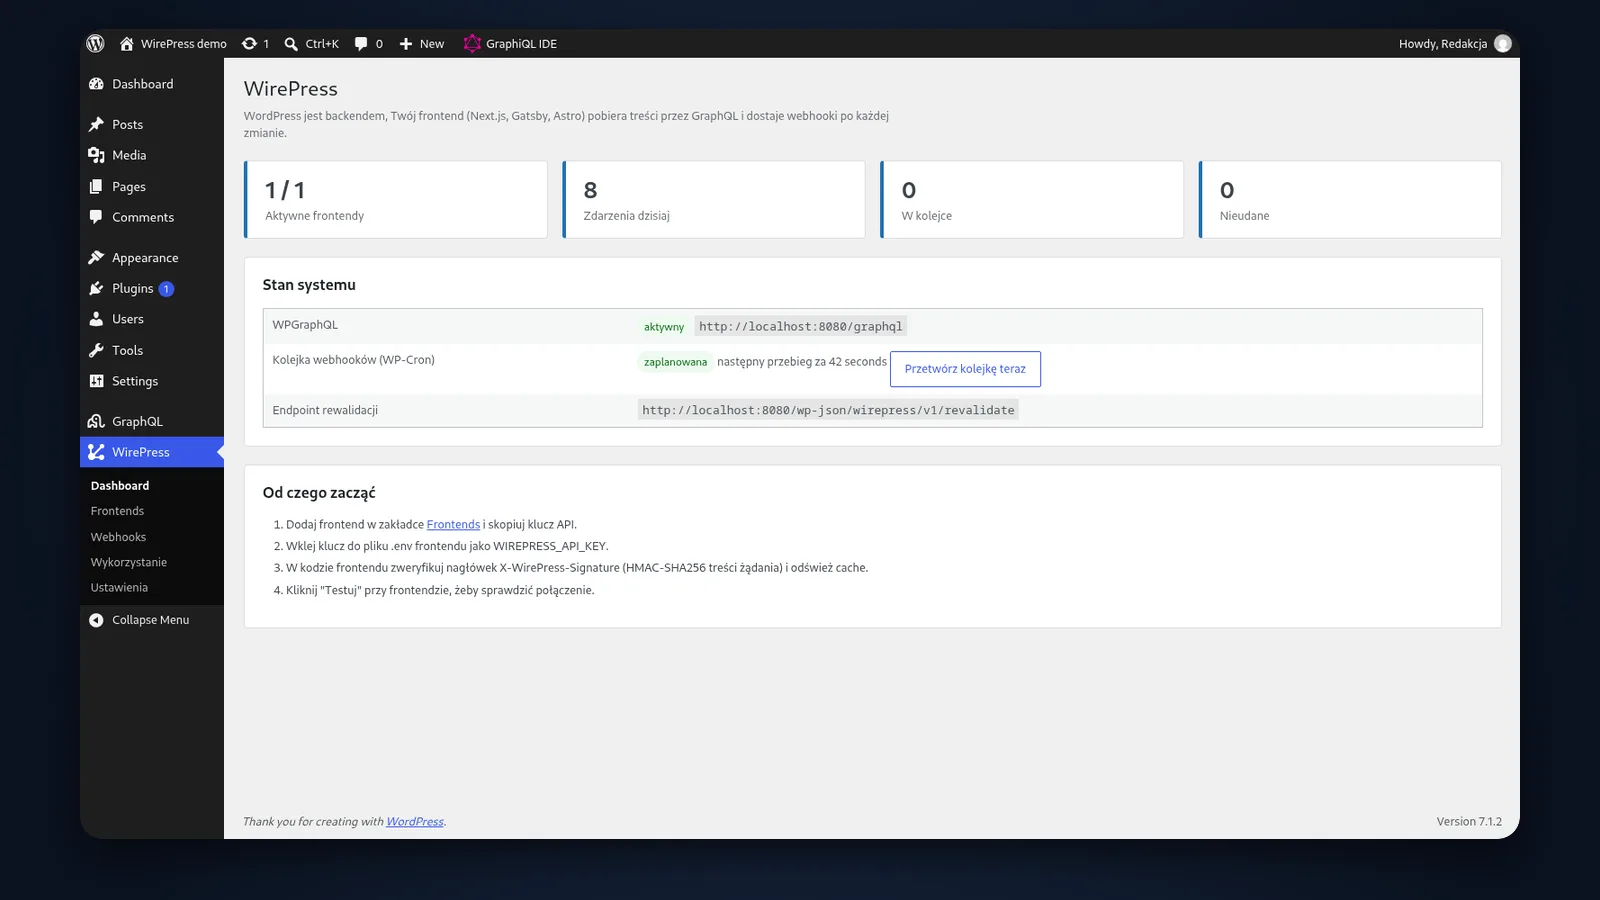Click the Pages icon in sidebar
This screenshot has height=900, width=1600.
tap(96, 186)
